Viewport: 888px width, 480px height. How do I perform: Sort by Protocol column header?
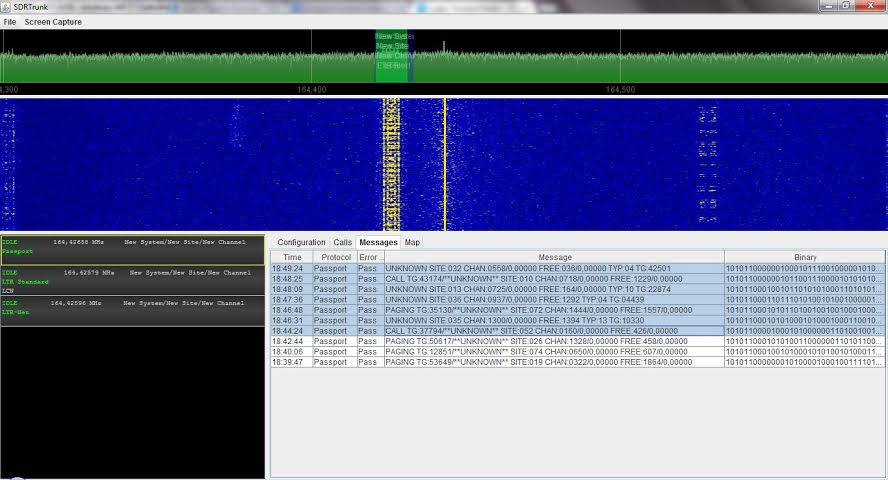(x=335, y=257)
